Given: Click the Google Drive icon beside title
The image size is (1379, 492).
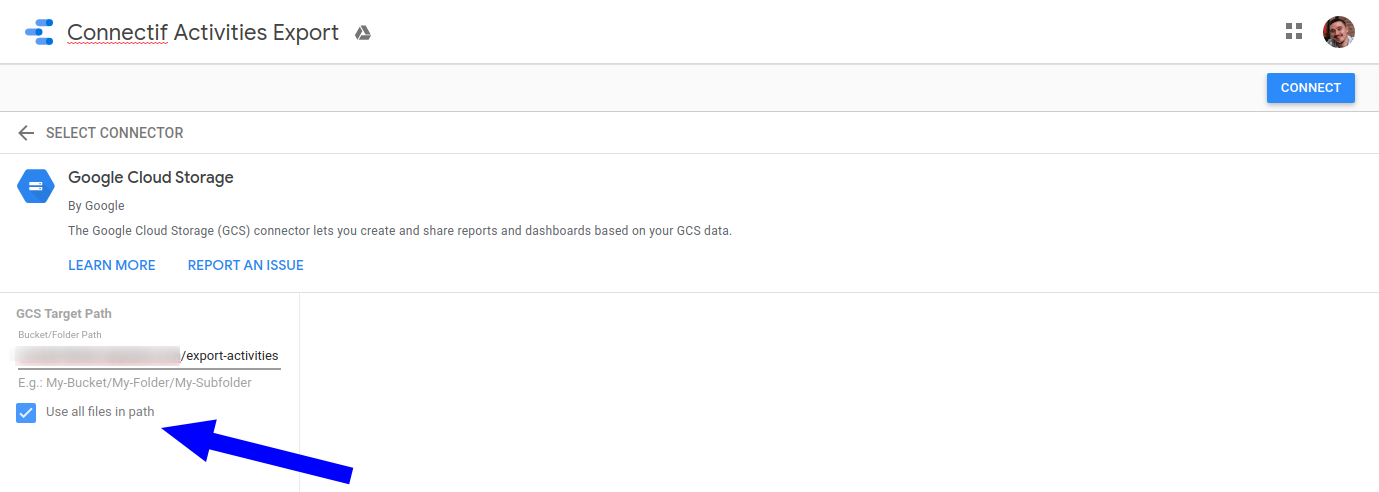Looking at the screenshot, I should pos(363,33).
